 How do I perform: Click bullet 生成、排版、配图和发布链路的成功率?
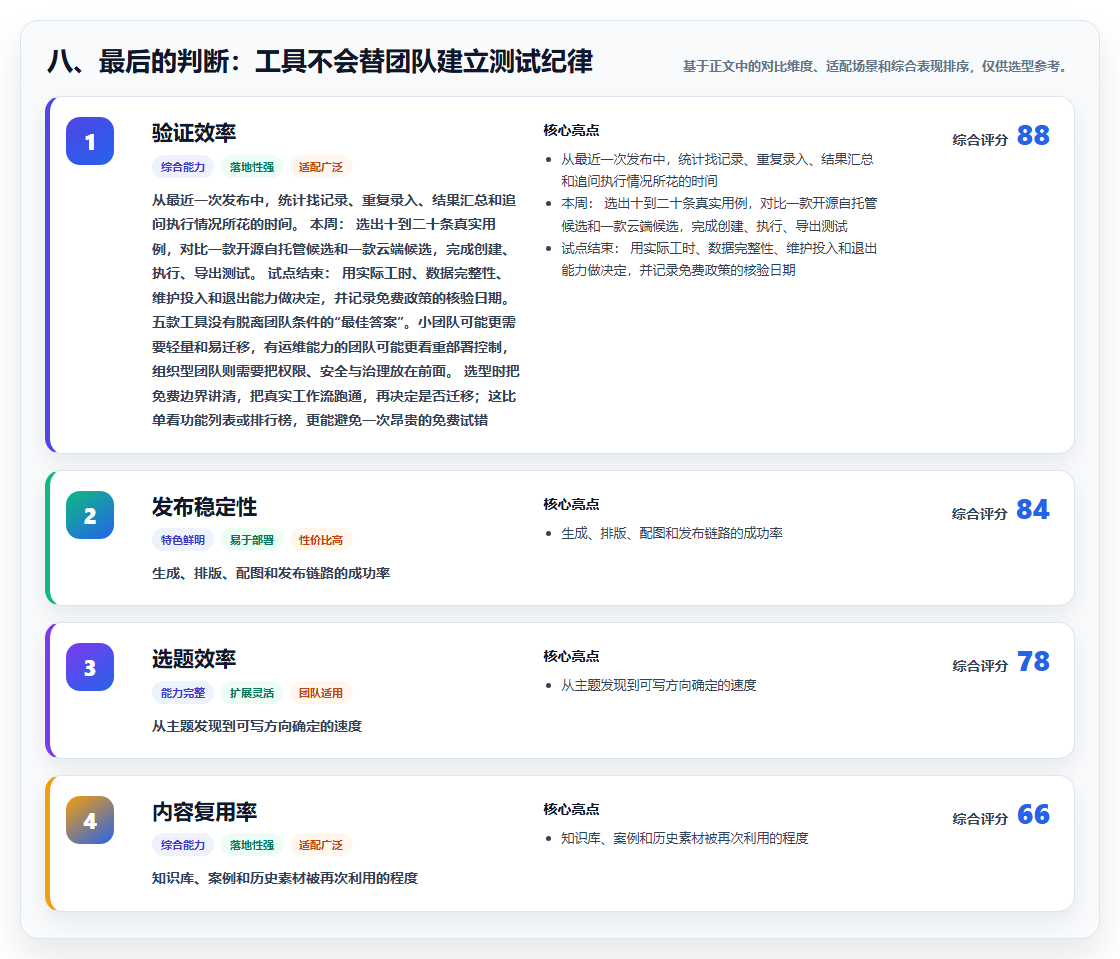(x=671, y=533)
